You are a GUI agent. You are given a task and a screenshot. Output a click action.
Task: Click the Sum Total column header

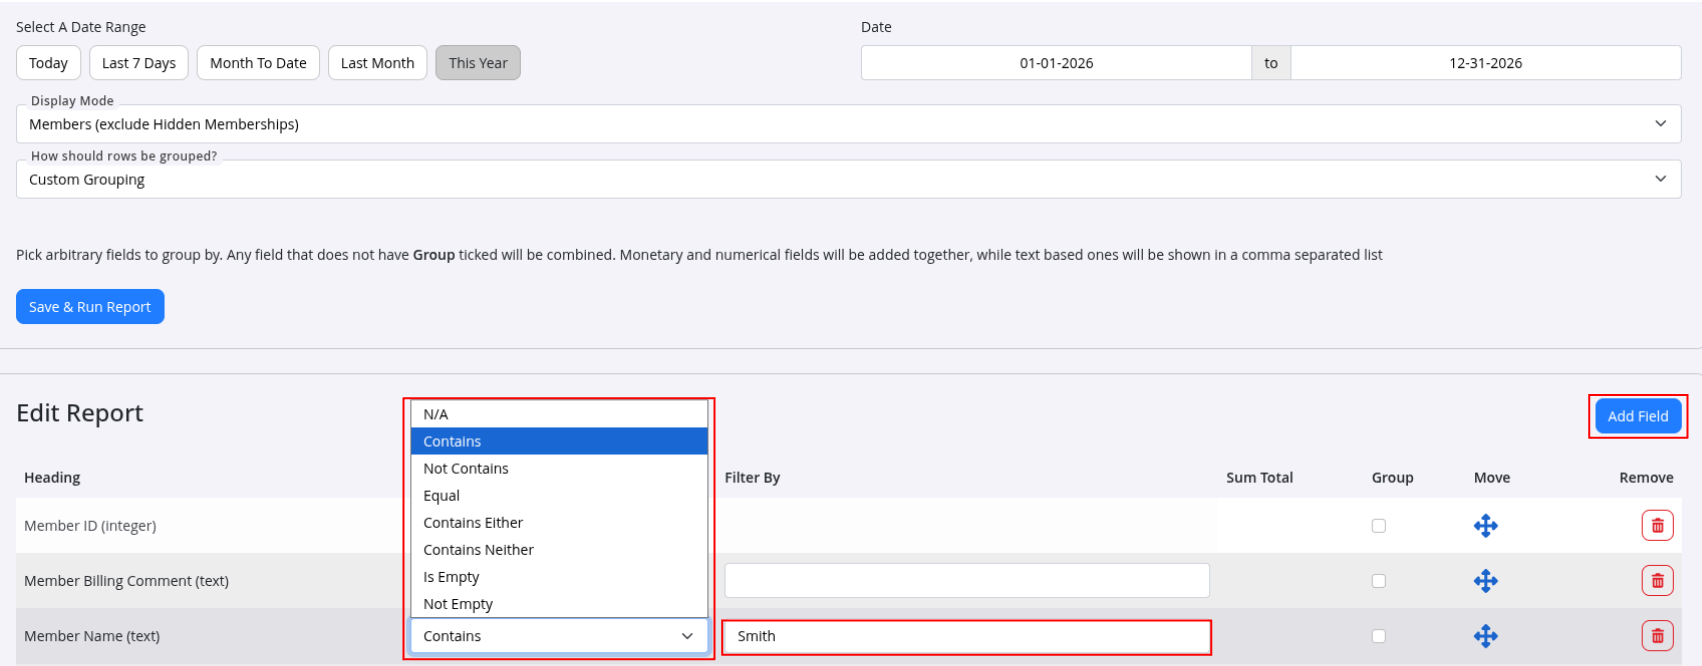(x=1260, y=478)
